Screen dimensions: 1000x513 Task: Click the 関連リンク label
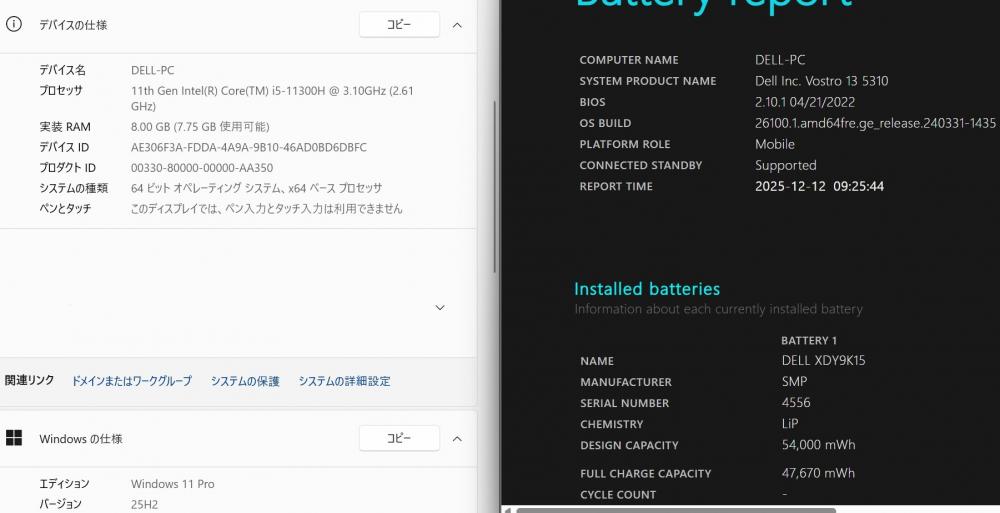[29, 380]
